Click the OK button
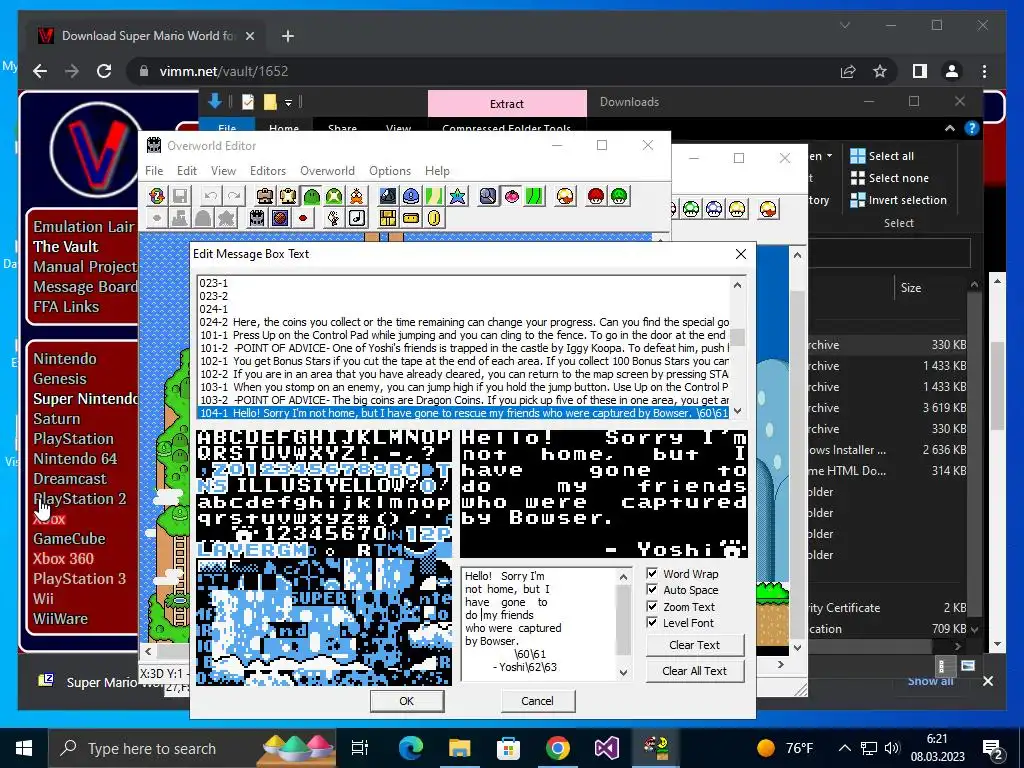Screen dimensions: 1024x768 point(407,701)
